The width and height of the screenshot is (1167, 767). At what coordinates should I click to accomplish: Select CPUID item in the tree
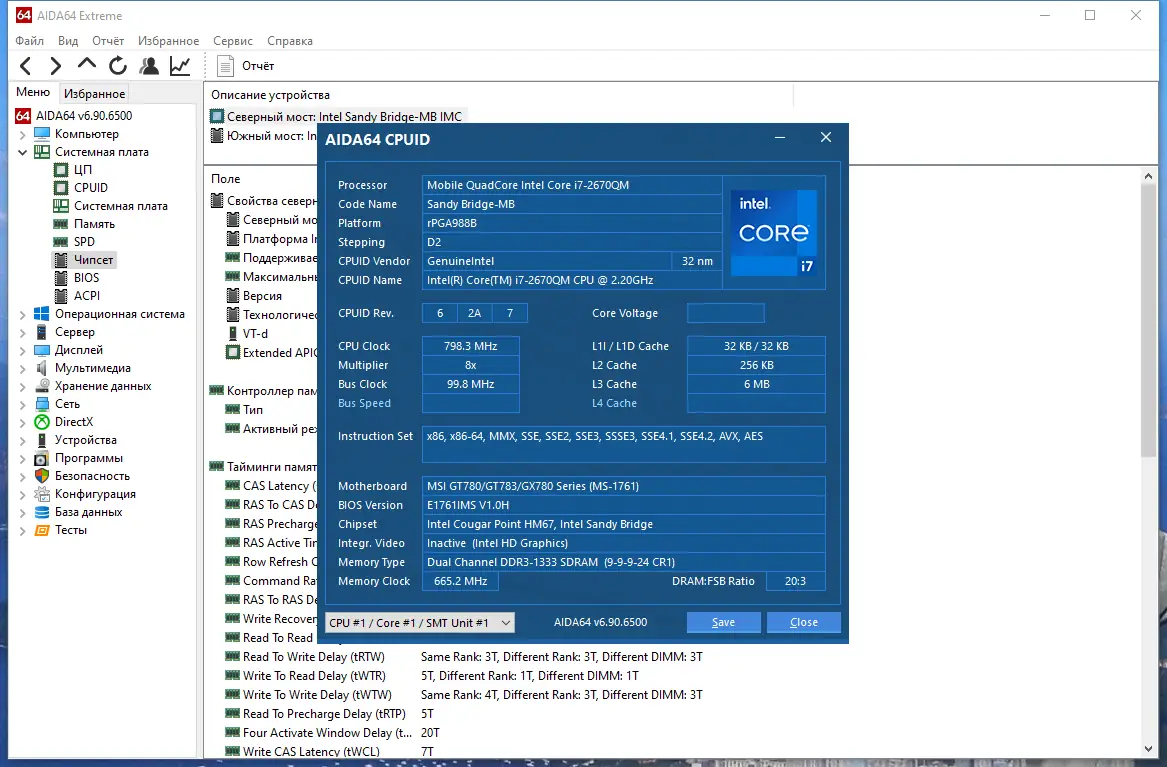click(90, 188)
